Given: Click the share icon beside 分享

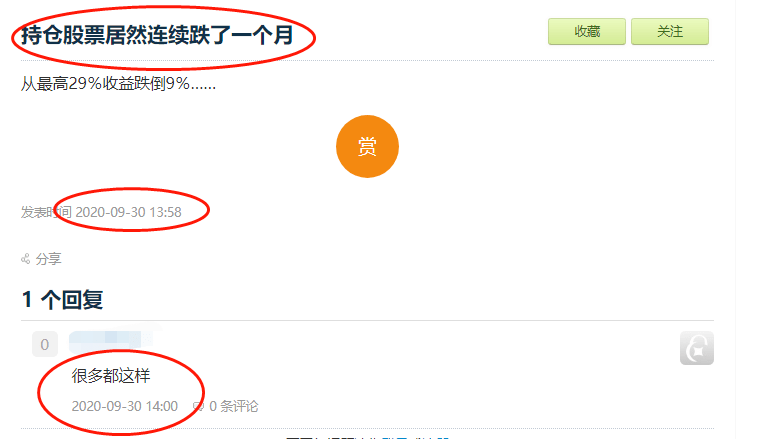Looking at the screenshot, I should tap(26, 259).
